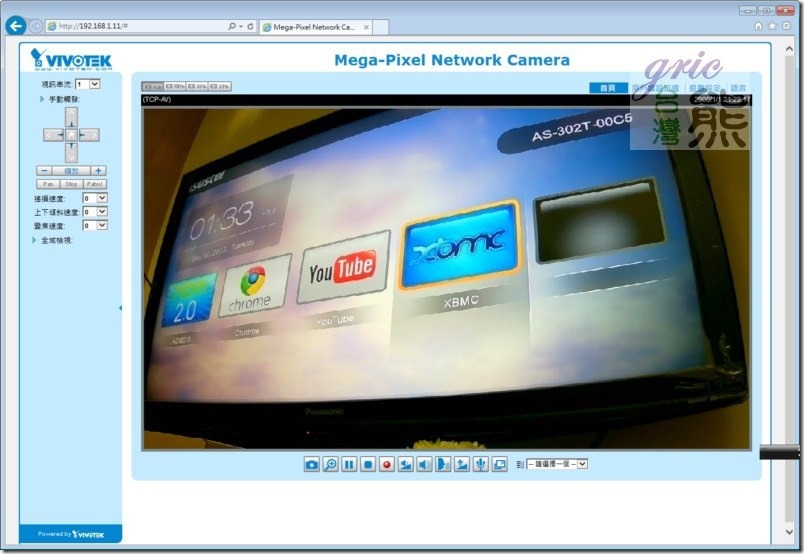The height and width of the screenshot is (554, 804).
Task: Expand the manual trigger section
Action: coord(60,99)
